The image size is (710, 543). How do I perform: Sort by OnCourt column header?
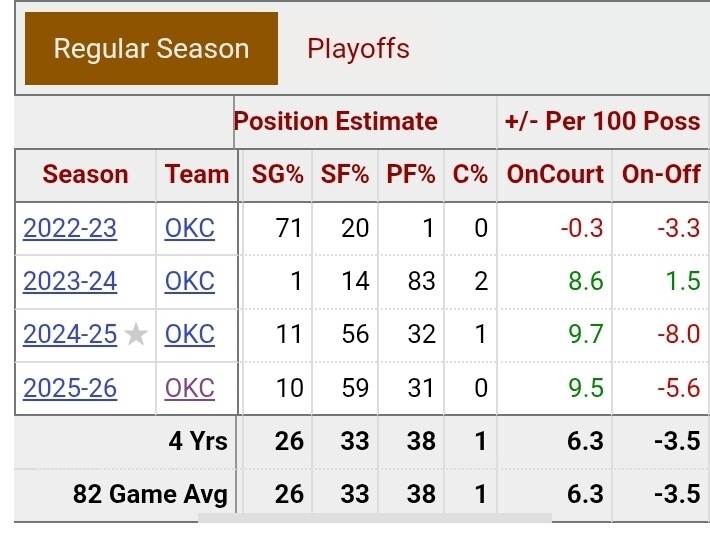pyautogui.click(x=555, y=174)
